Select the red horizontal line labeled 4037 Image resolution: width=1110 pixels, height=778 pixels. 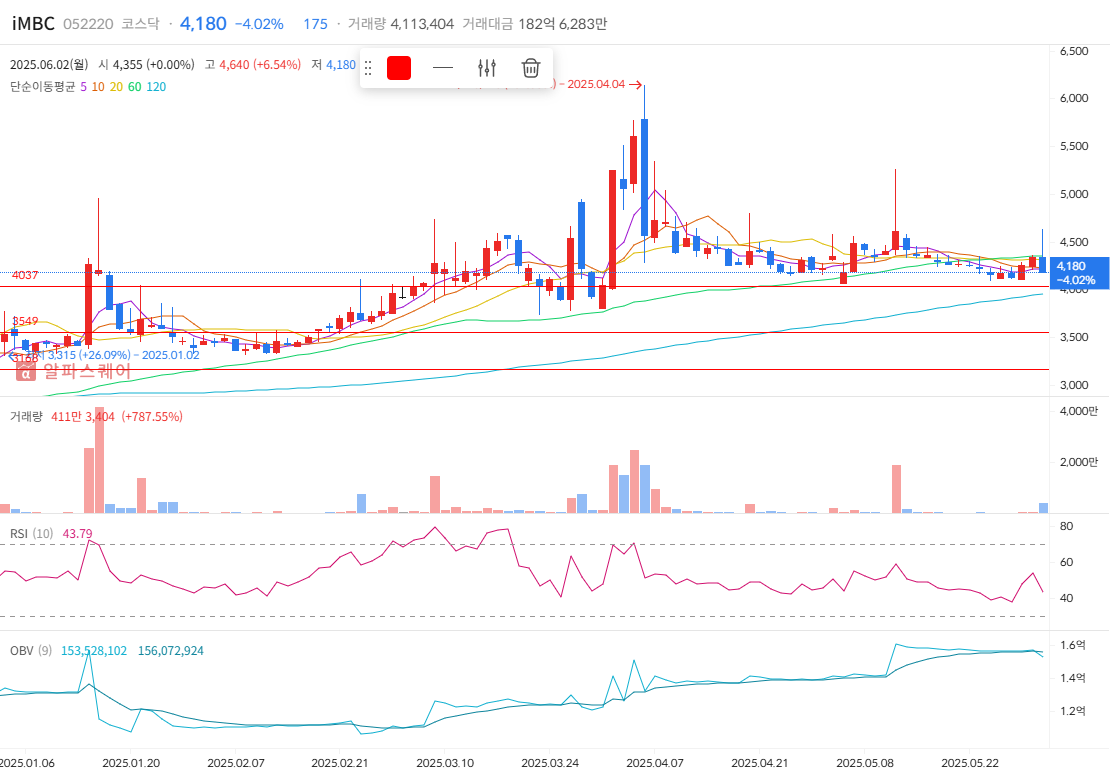point(524,287)
